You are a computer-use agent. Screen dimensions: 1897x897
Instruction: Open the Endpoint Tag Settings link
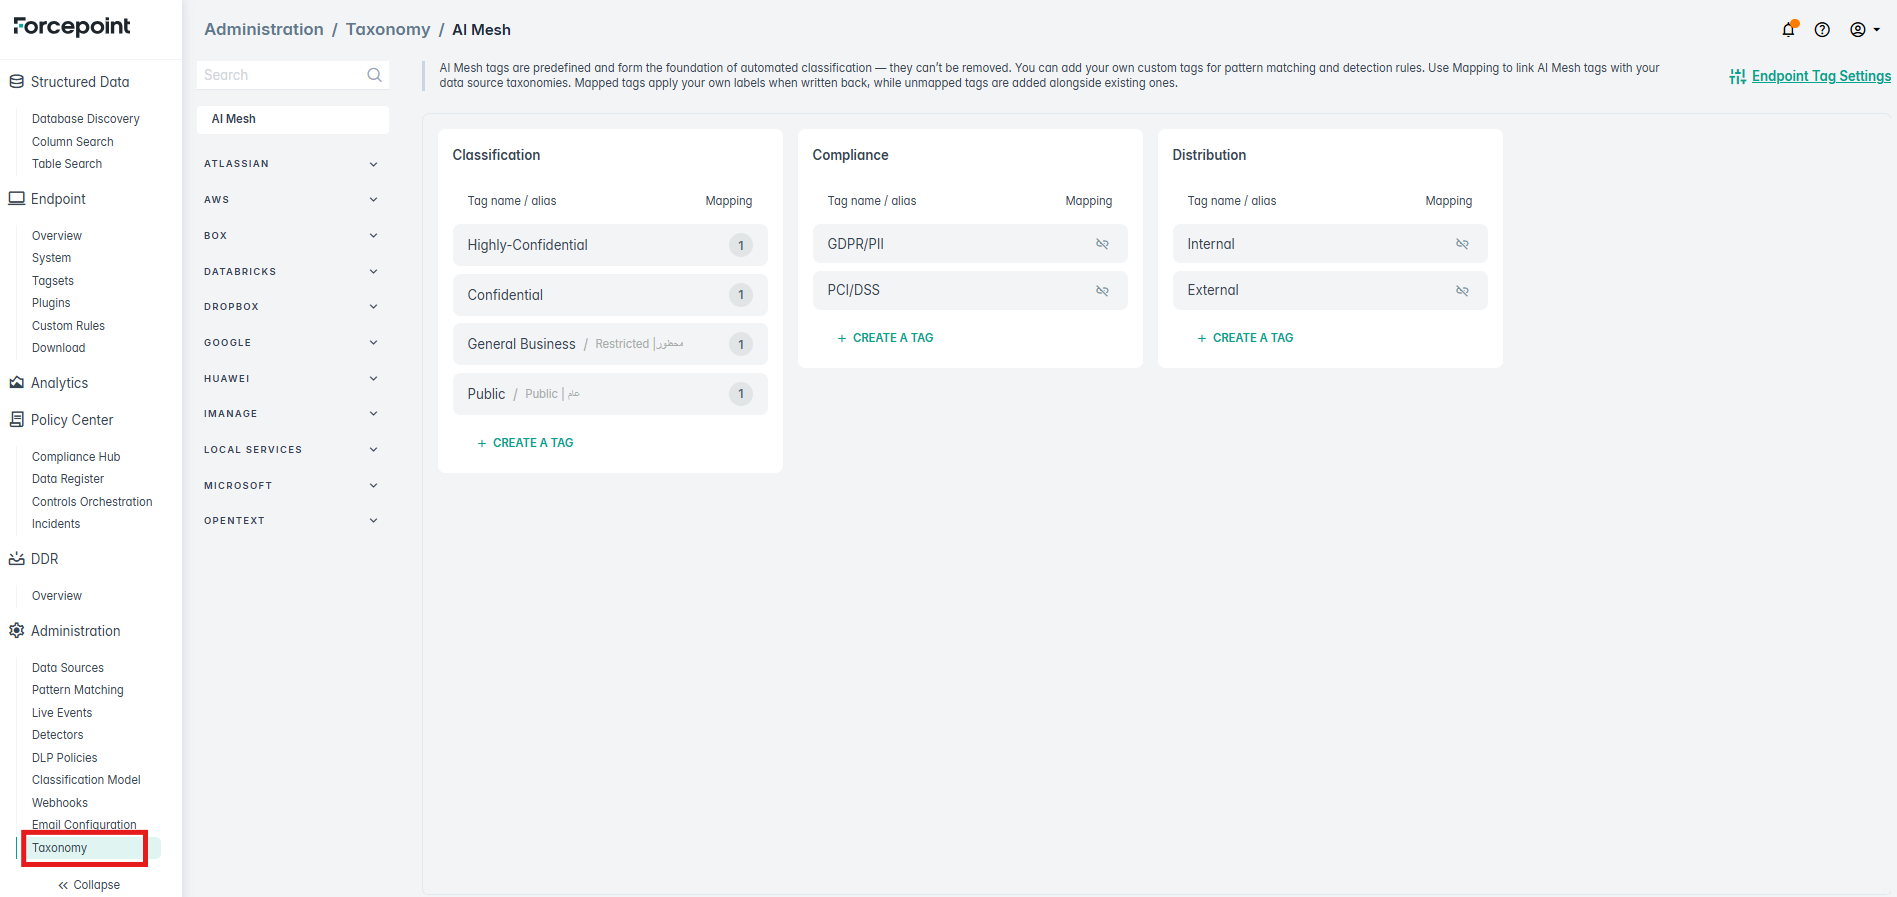coord(1821,76)
